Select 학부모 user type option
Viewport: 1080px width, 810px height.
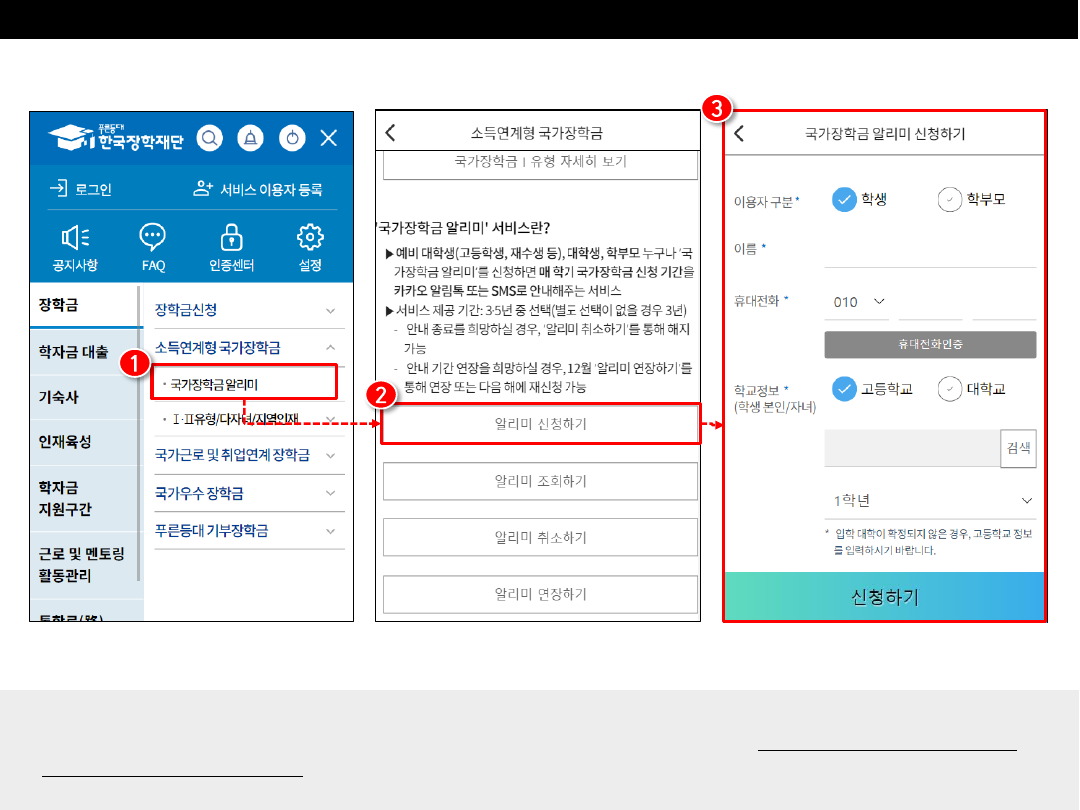click(x=949, y=200)
